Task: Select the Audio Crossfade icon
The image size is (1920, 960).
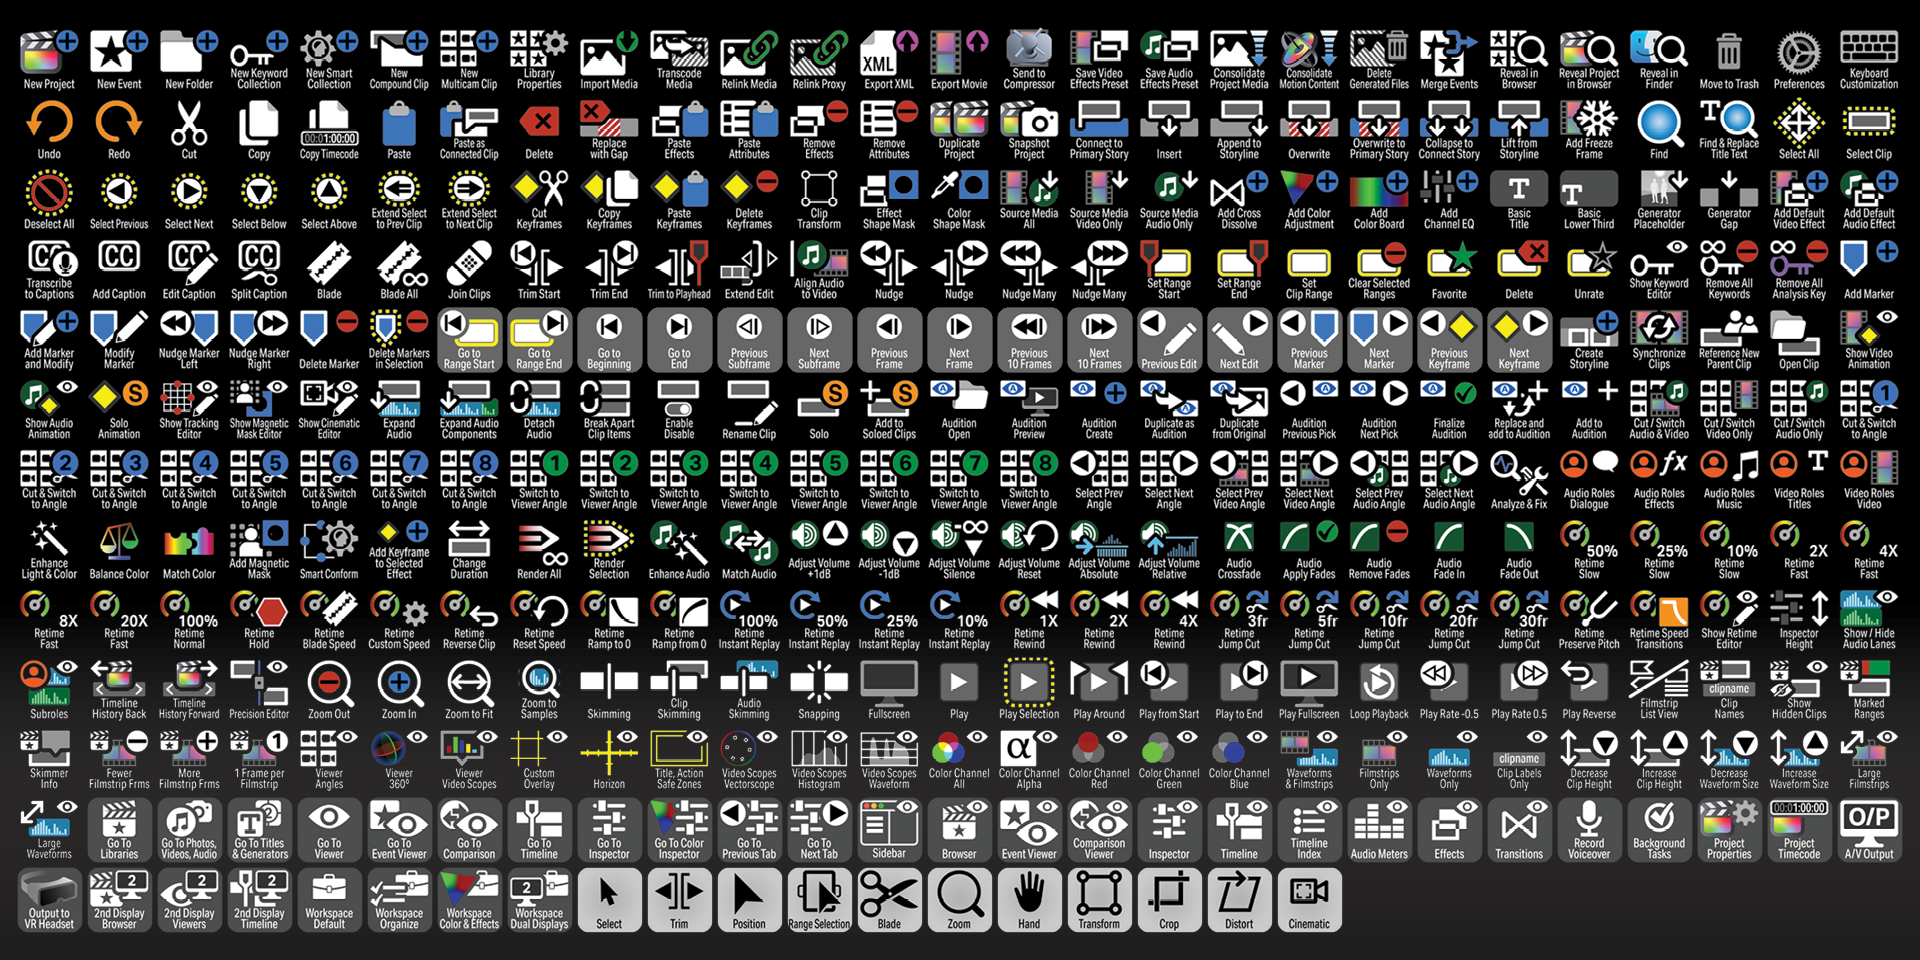Action: [1239, 550]
